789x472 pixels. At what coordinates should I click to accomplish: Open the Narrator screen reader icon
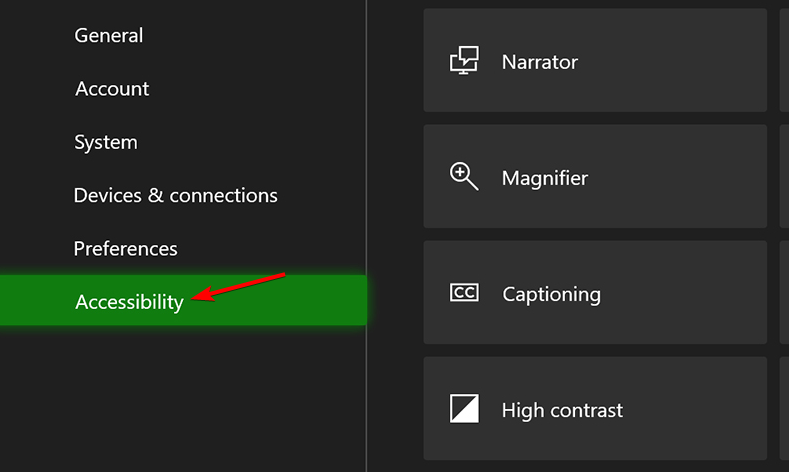[x=464, y=61]
